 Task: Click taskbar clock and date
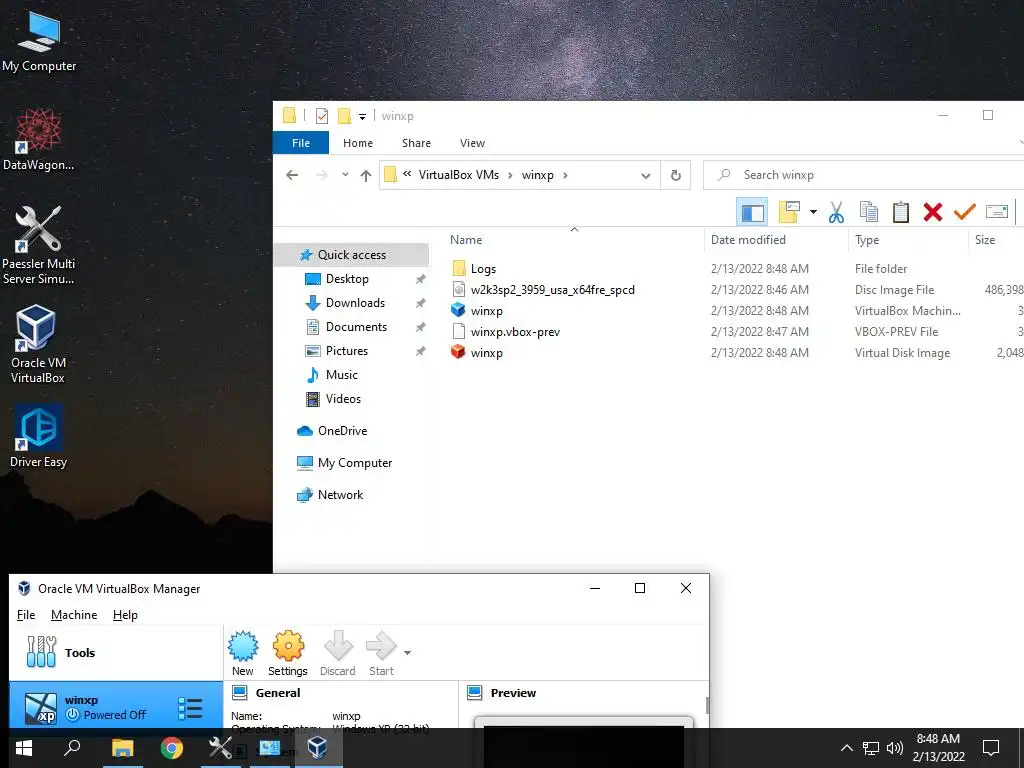tap(938, 748)
